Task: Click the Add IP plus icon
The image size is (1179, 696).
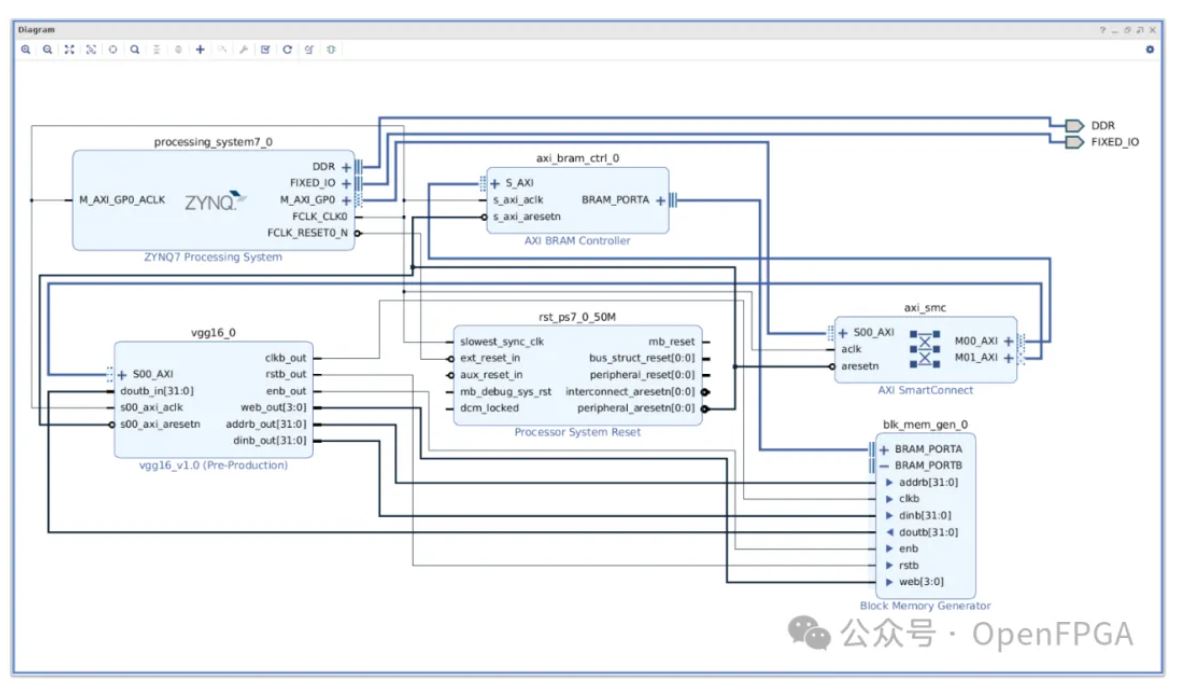Action: (x=200, y=50)
